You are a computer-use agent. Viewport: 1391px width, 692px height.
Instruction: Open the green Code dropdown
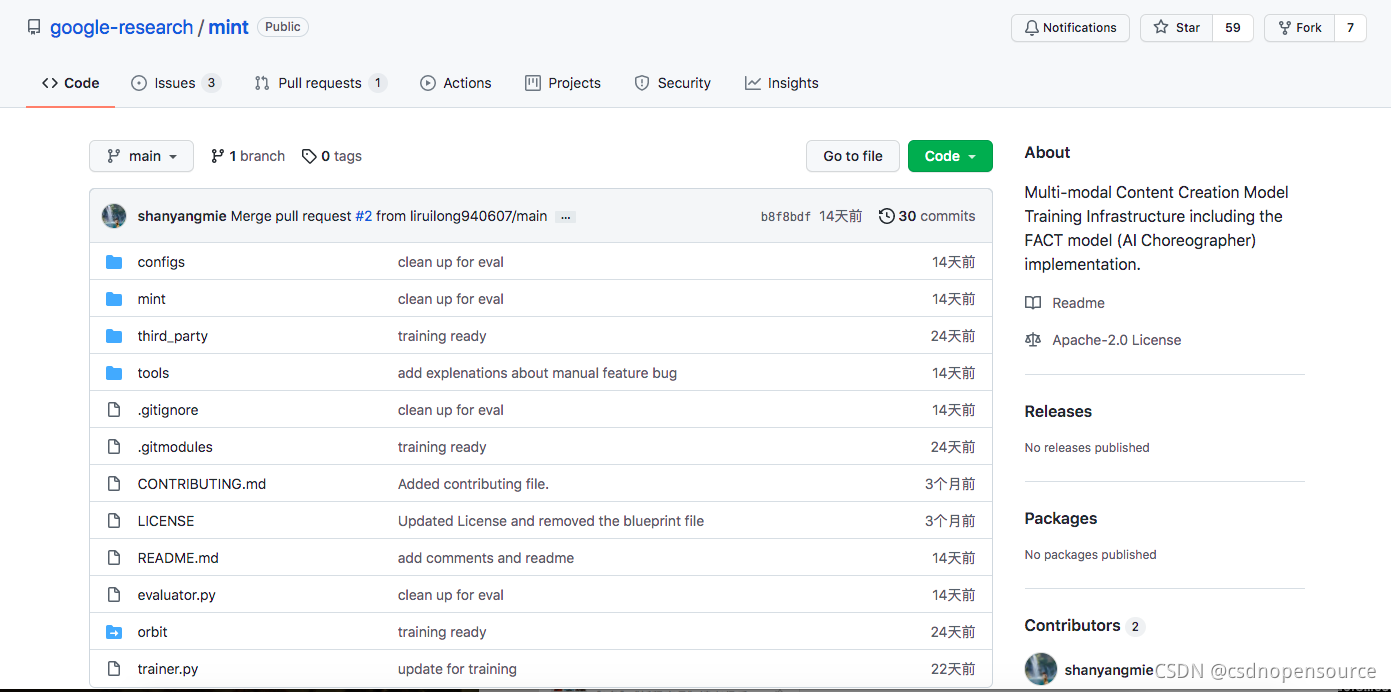950,156
